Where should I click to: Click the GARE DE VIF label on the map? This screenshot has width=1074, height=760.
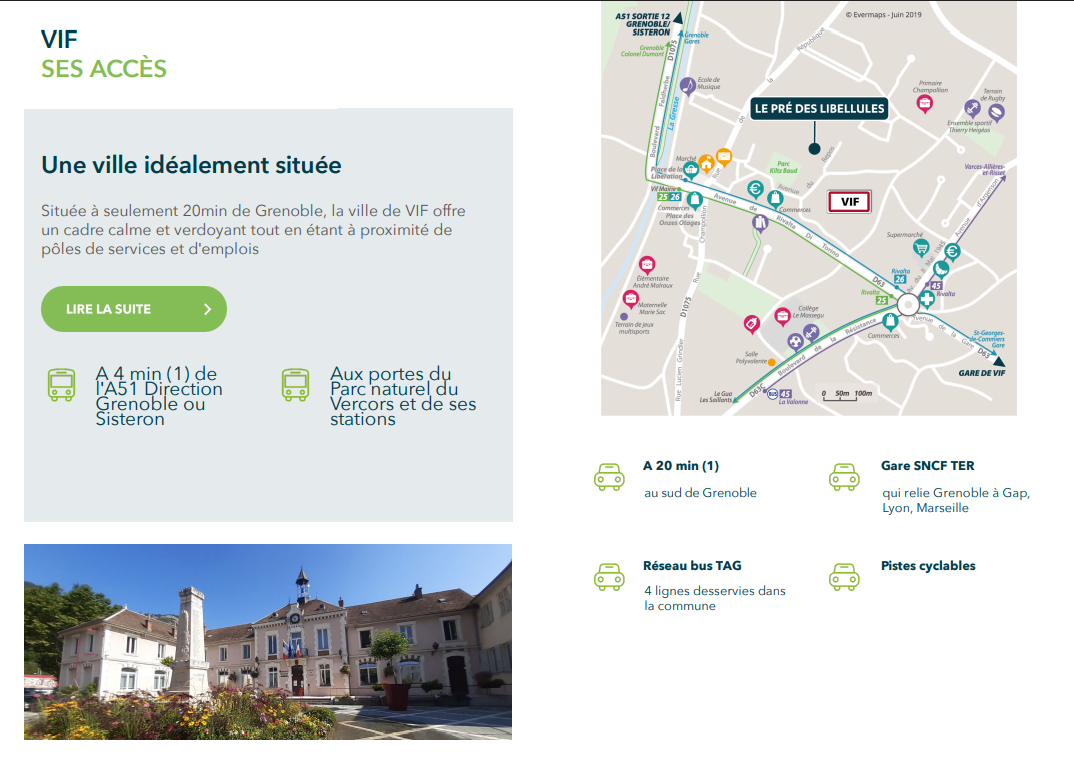(982, 372)
